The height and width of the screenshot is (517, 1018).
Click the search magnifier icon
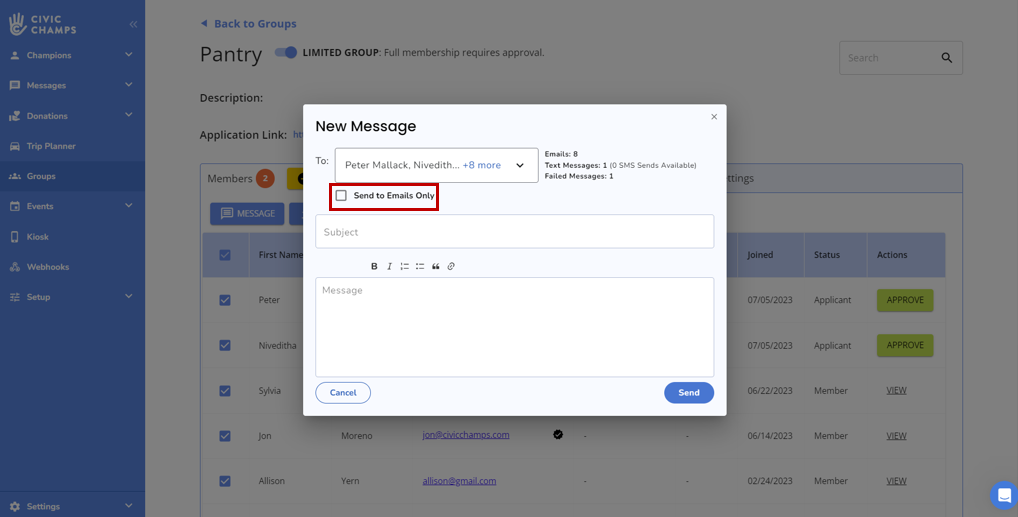tap(946, 58)
